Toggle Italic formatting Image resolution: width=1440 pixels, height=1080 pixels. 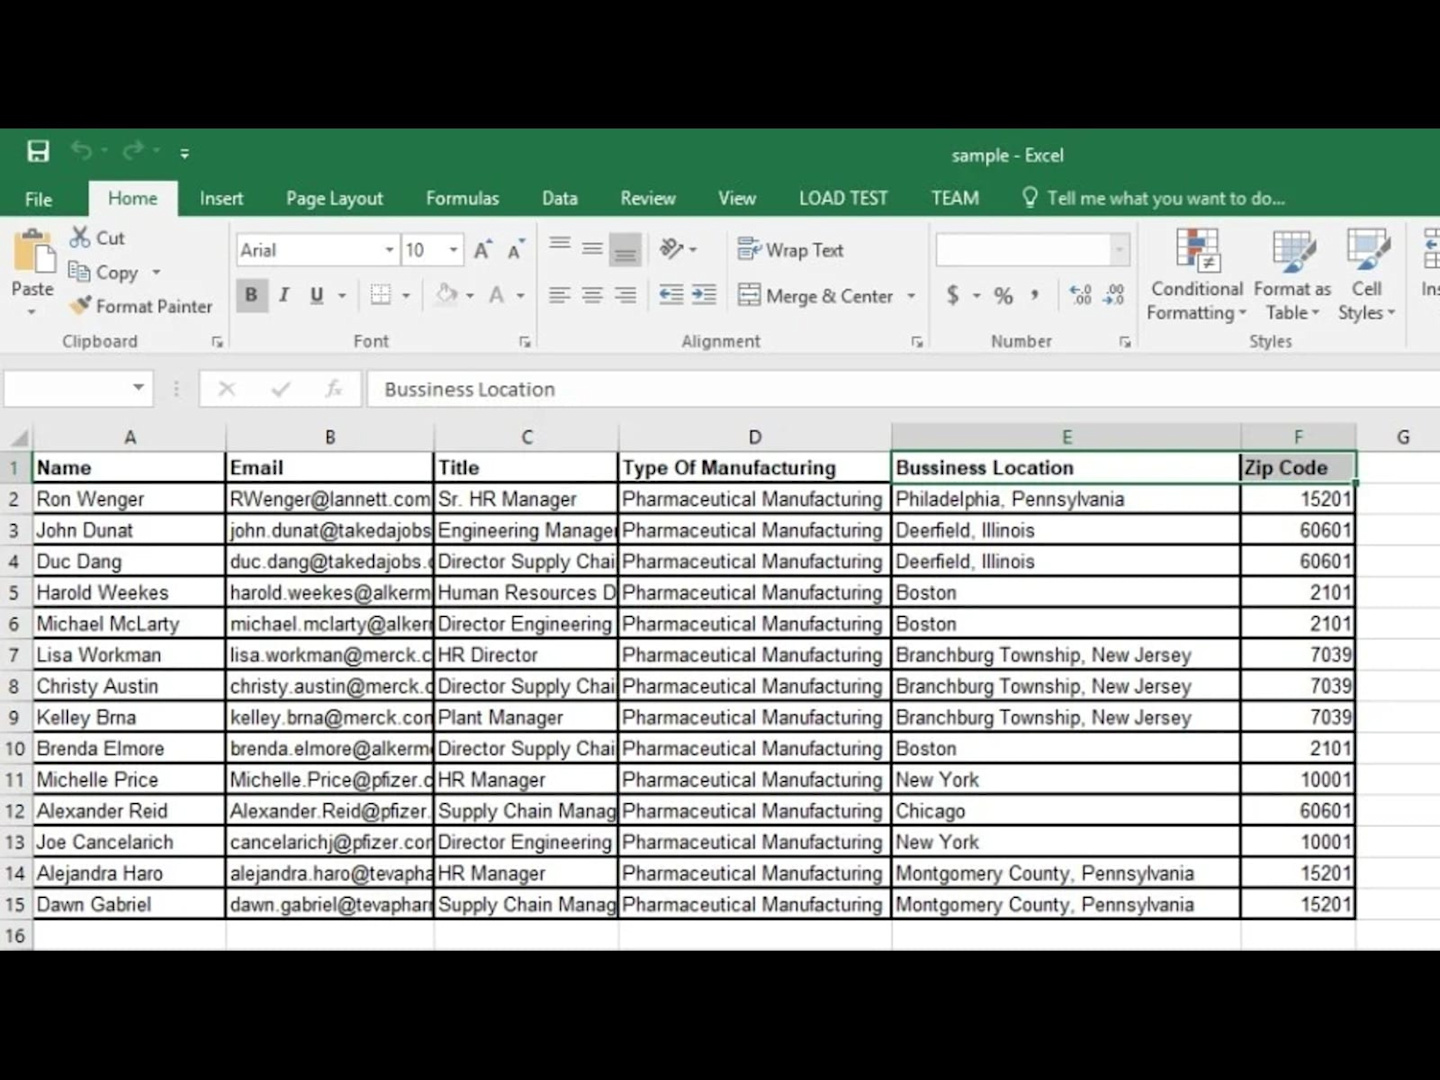[x=284, y=295]
